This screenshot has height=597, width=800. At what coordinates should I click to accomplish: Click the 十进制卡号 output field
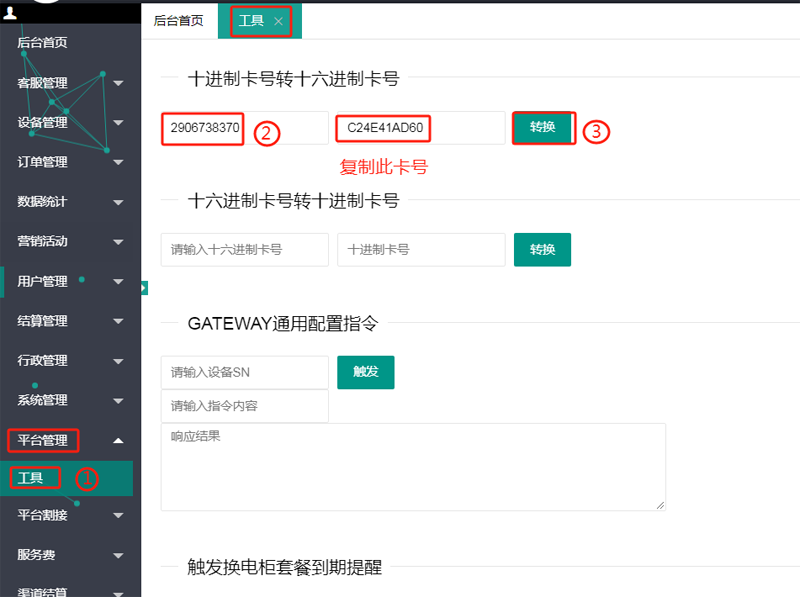pyautogui.click(x=421, y=250)
